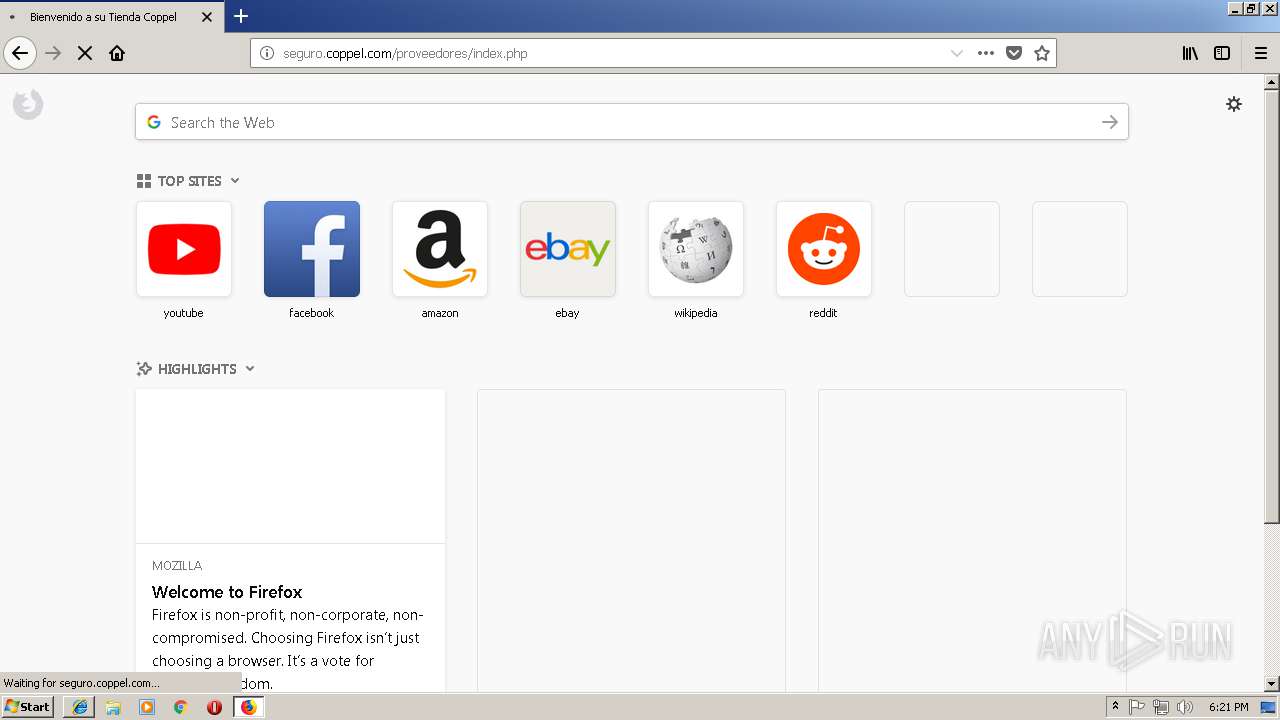
Task: Show hidden system tray icons
Action: 1115,707
